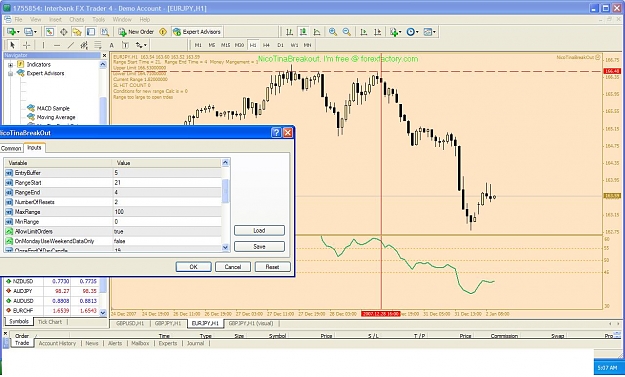Click the Cancel button
The width and height of the screenshot is (625, 377).
[x=233, y=267]
